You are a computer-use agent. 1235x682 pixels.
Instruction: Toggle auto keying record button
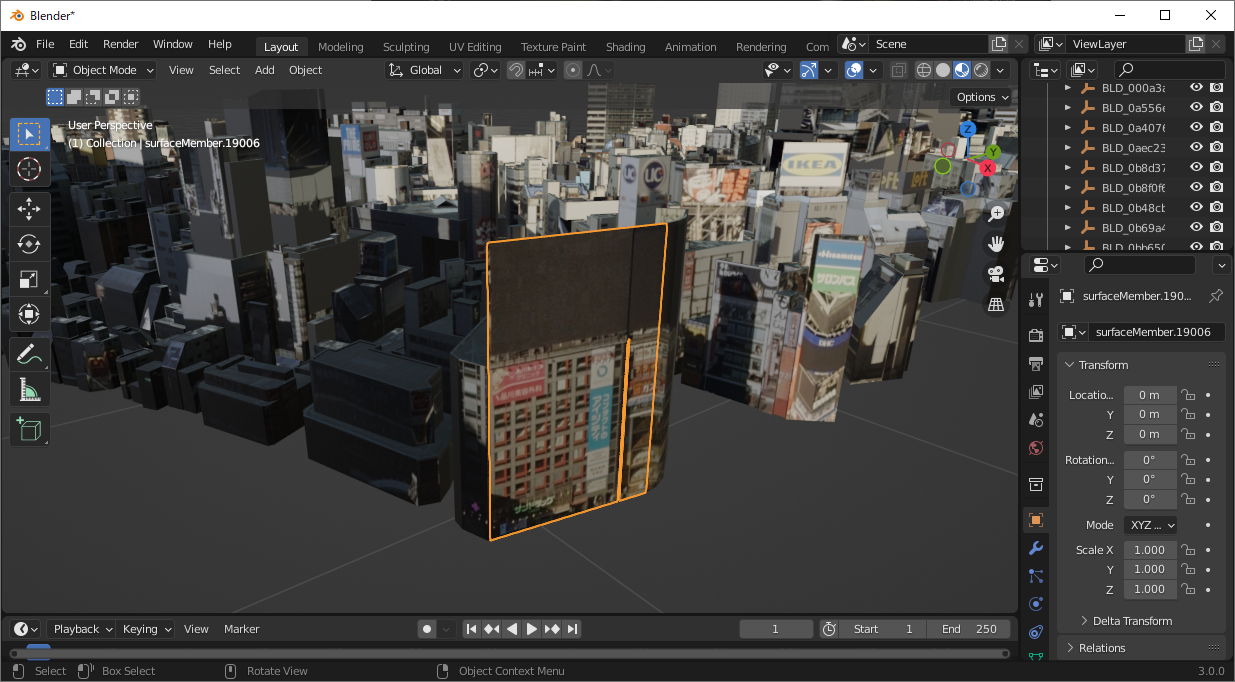tap(427, 629)
